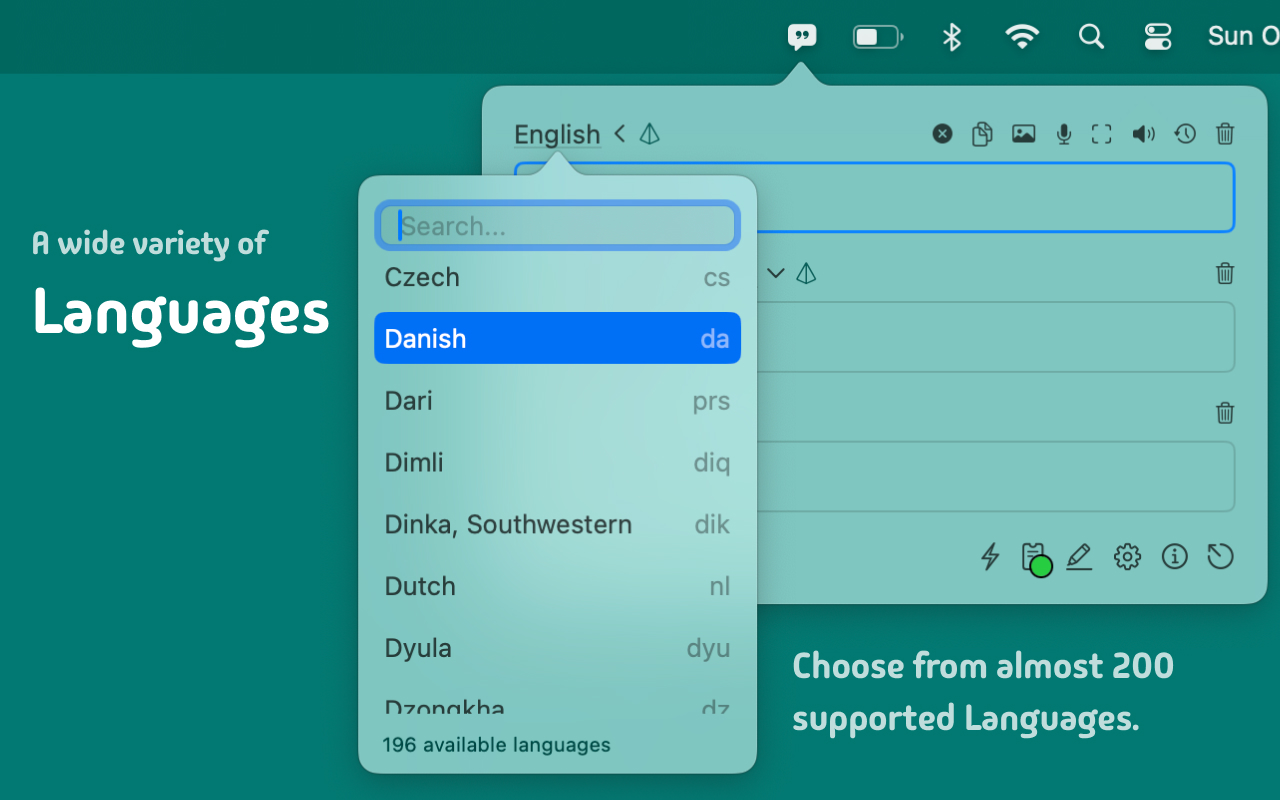Click the reset circular arrow icon
The image size is (1280, 800).
tap(1220, 556)
